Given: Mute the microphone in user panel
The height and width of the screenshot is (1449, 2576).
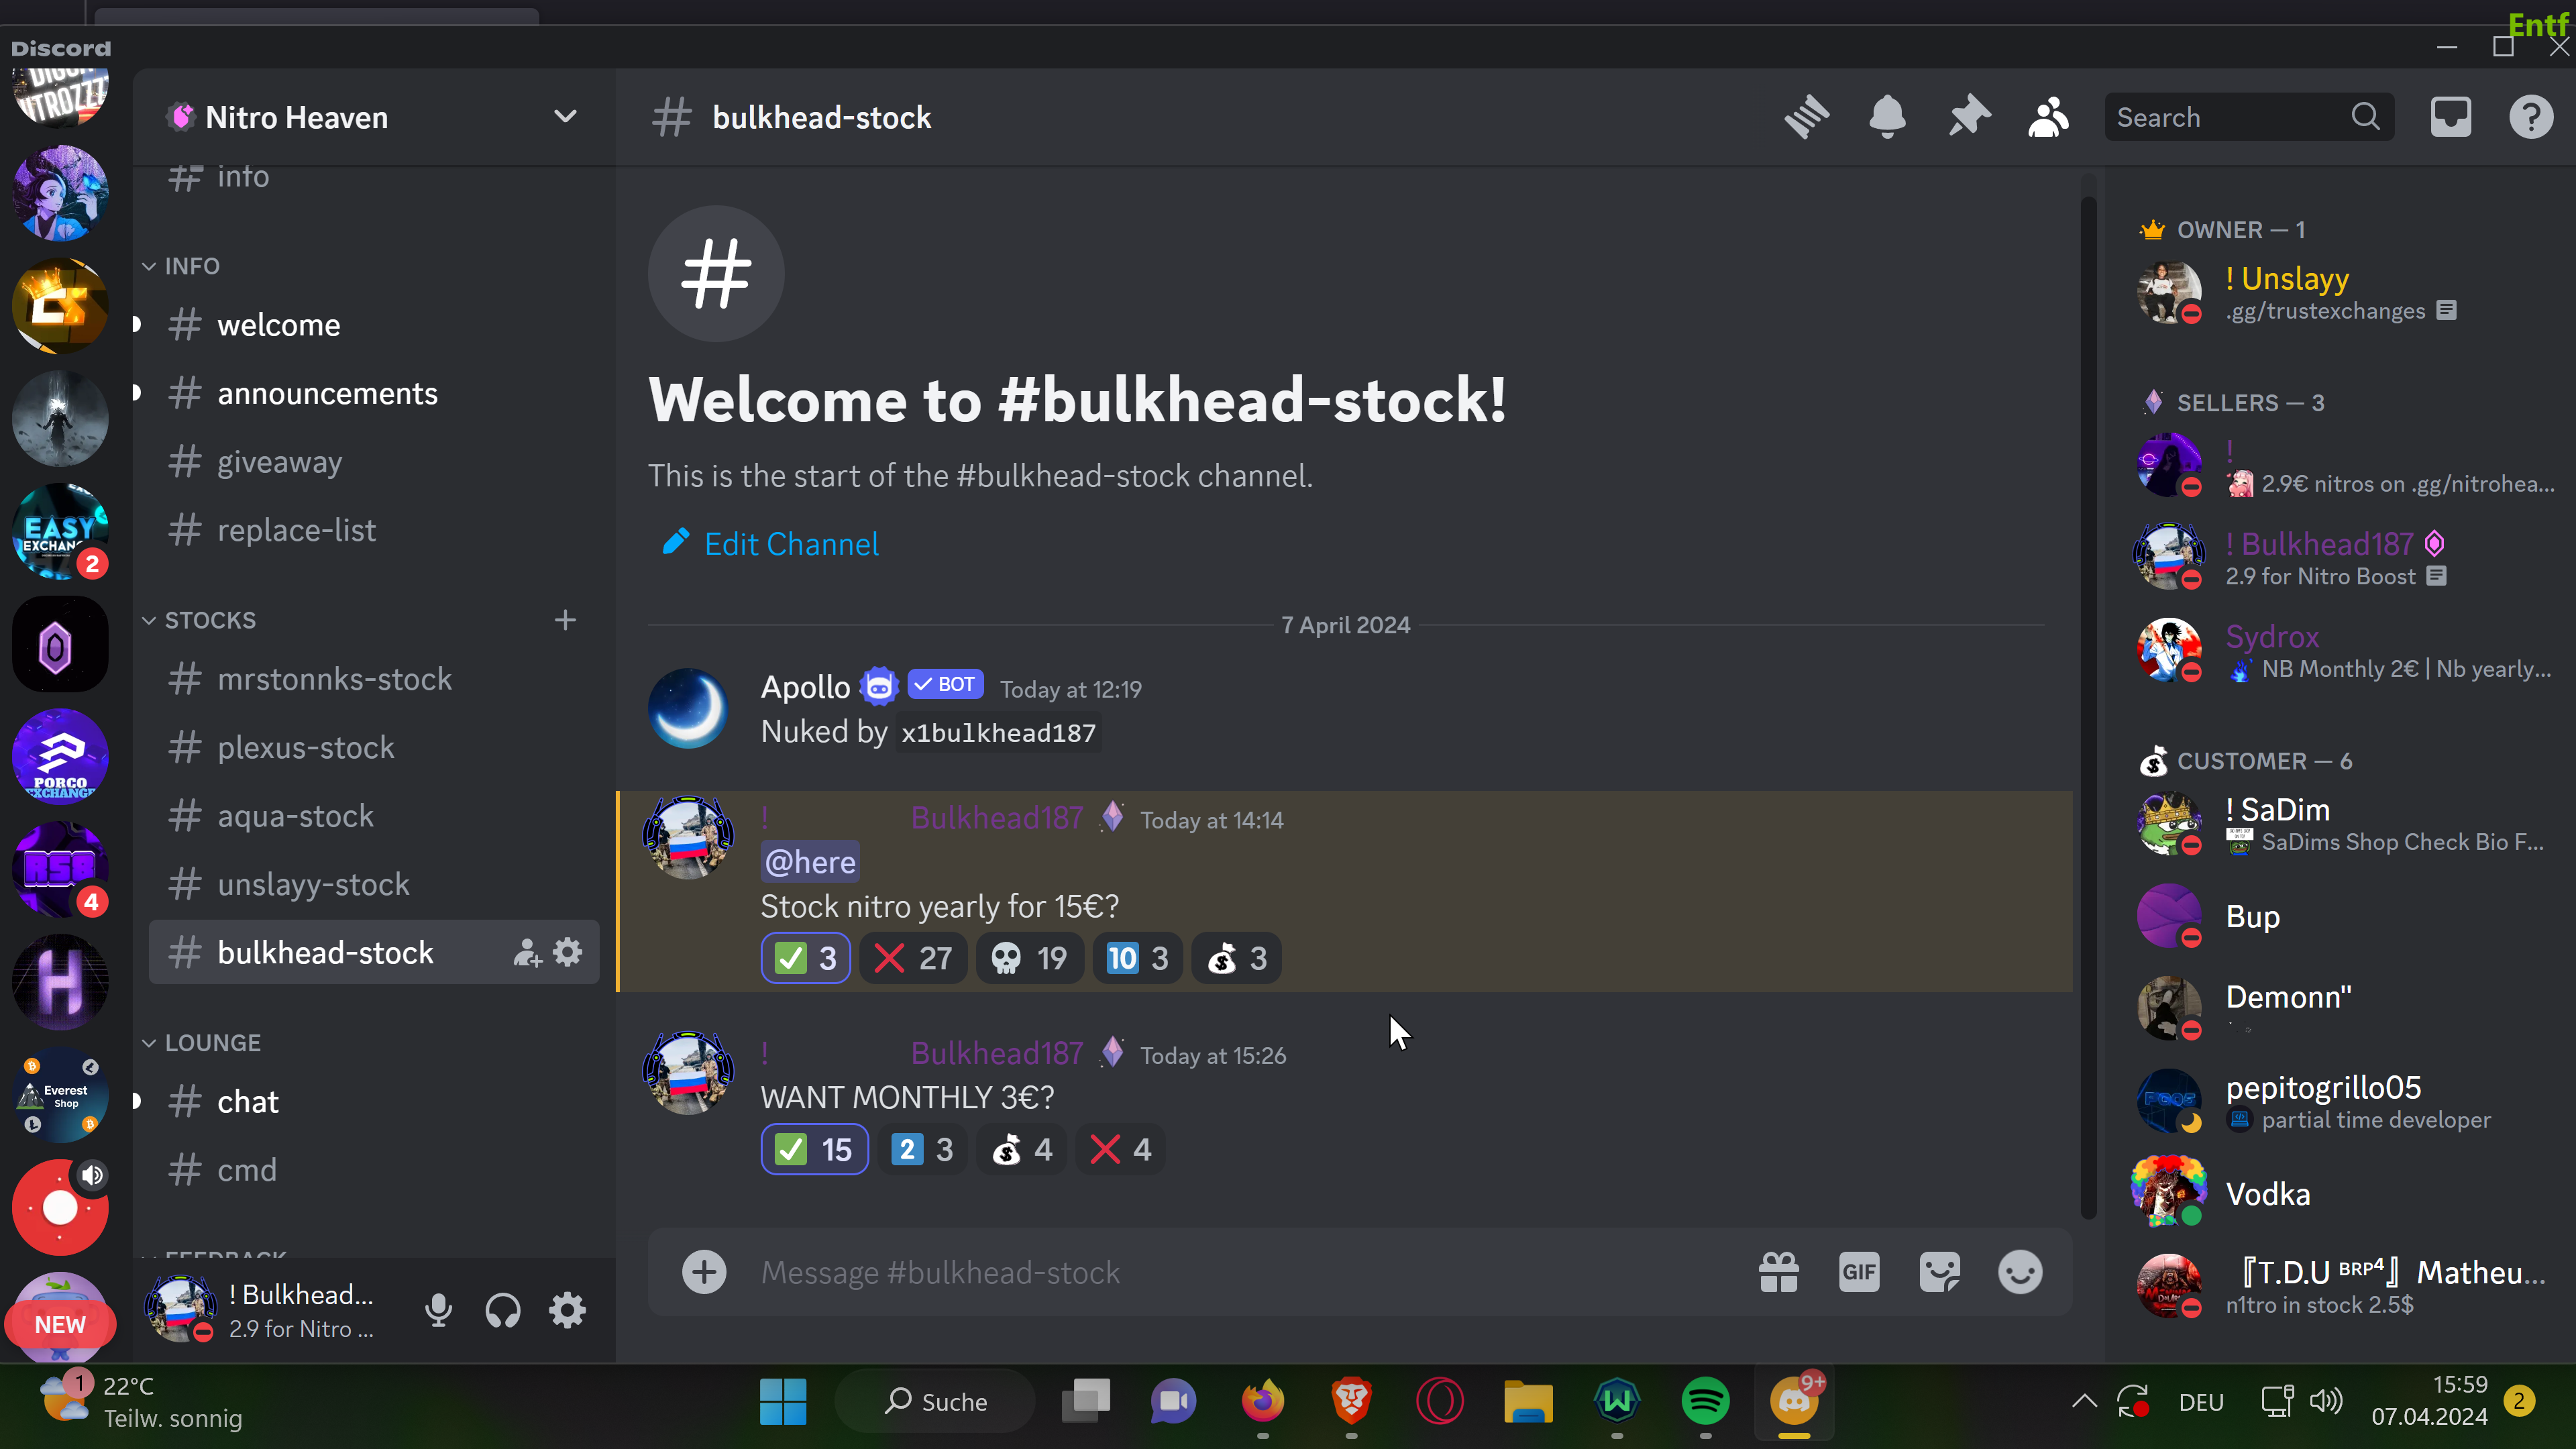Looking at the screenshot, I should point(438,1310).
